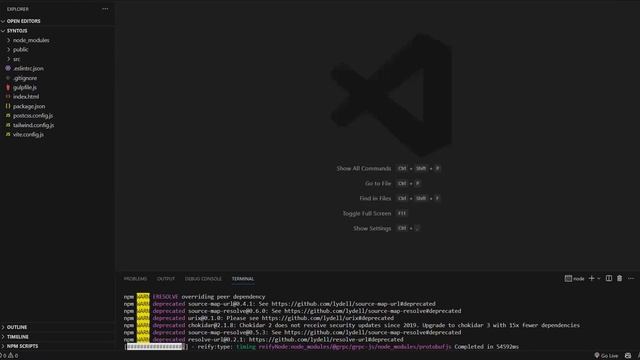
Task: Click Go Live in the status bar
Action: coord(606,356)
